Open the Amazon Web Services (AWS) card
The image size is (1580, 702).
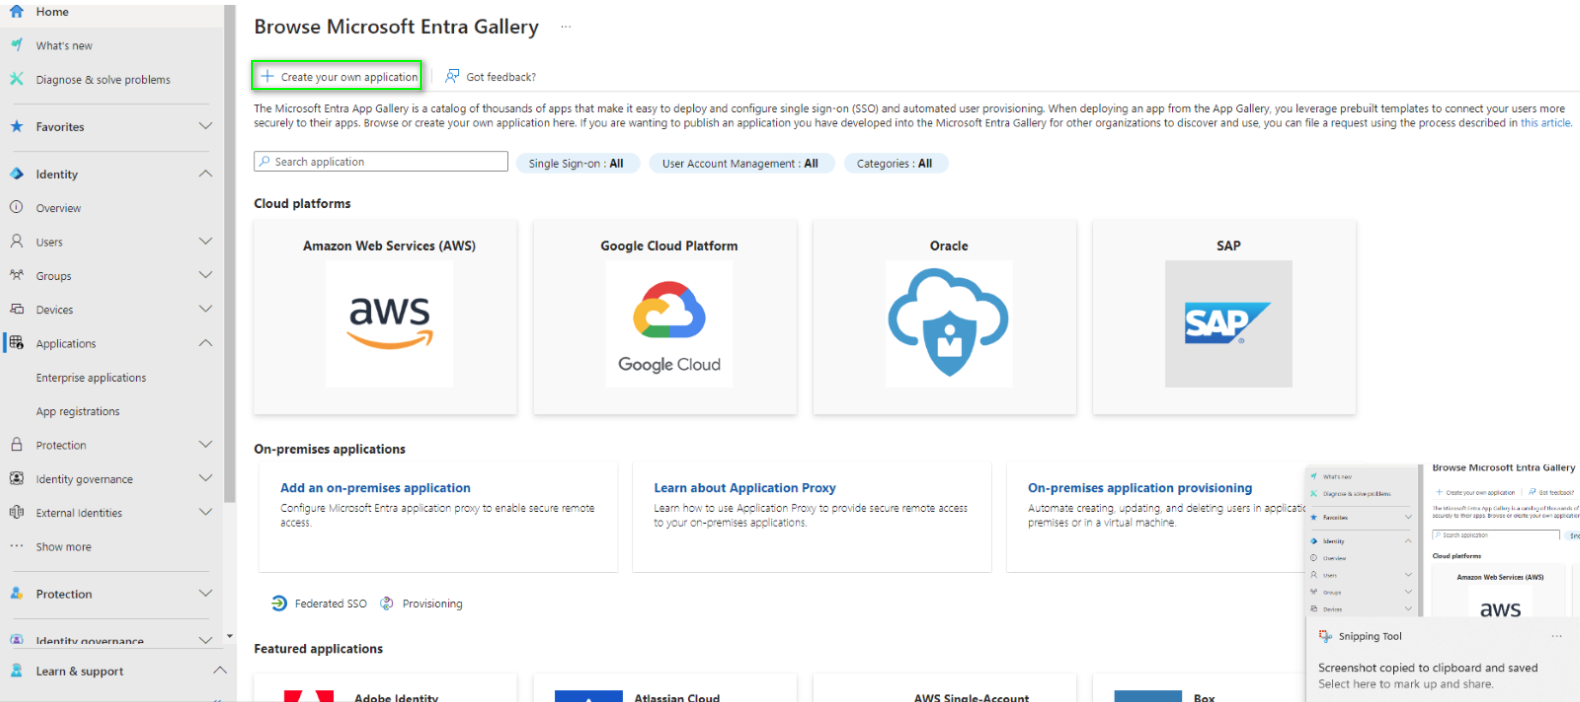click(385, 317)
